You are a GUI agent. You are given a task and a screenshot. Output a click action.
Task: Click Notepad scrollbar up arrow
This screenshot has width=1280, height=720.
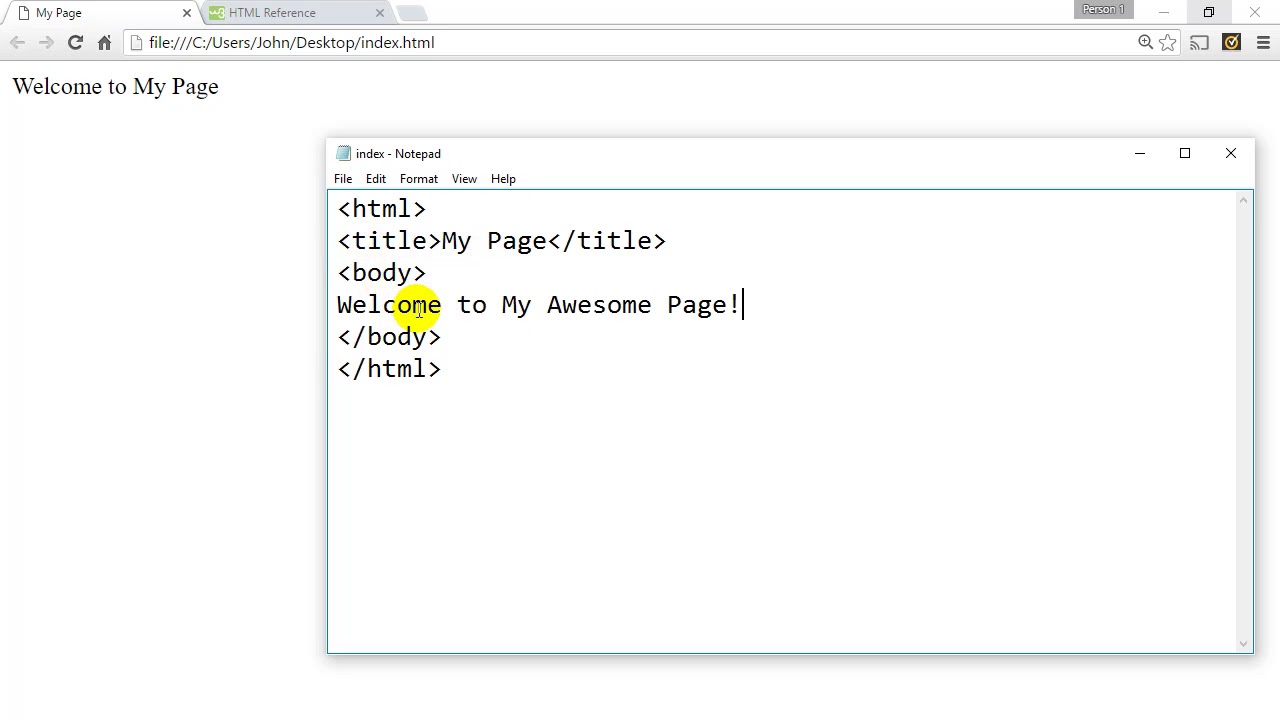tap(1244, 200)
